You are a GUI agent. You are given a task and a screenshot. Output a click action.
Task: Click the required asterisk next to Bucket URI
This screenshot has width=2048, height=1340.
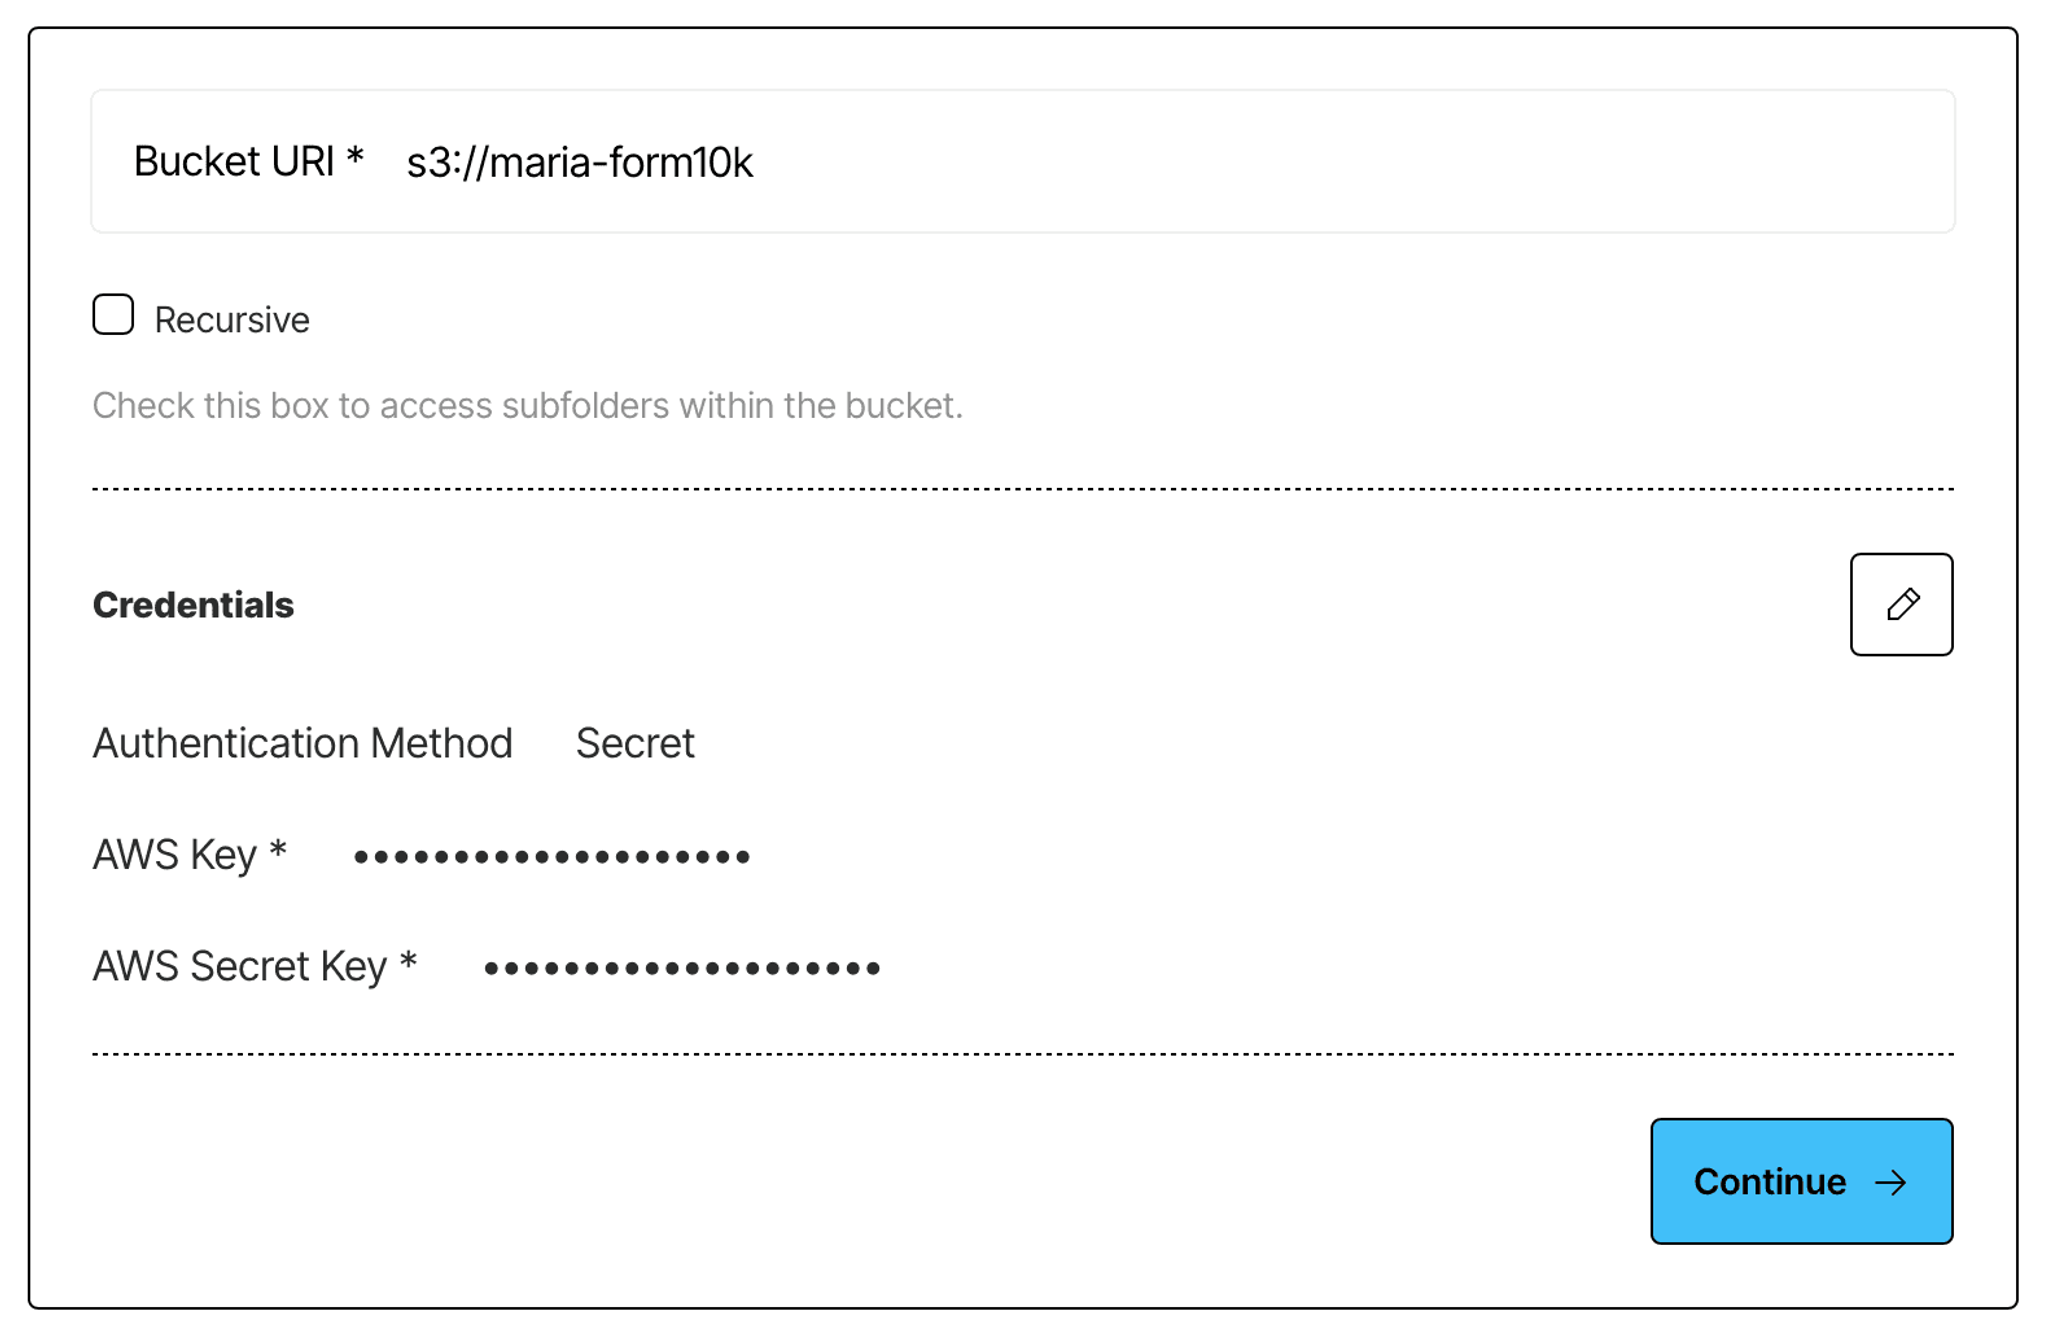(355, 157)
